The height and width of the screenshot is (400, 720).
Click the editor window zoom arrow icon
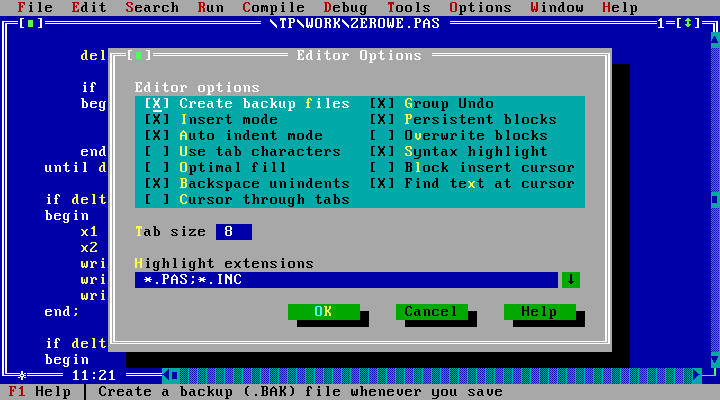coord(689,24)
